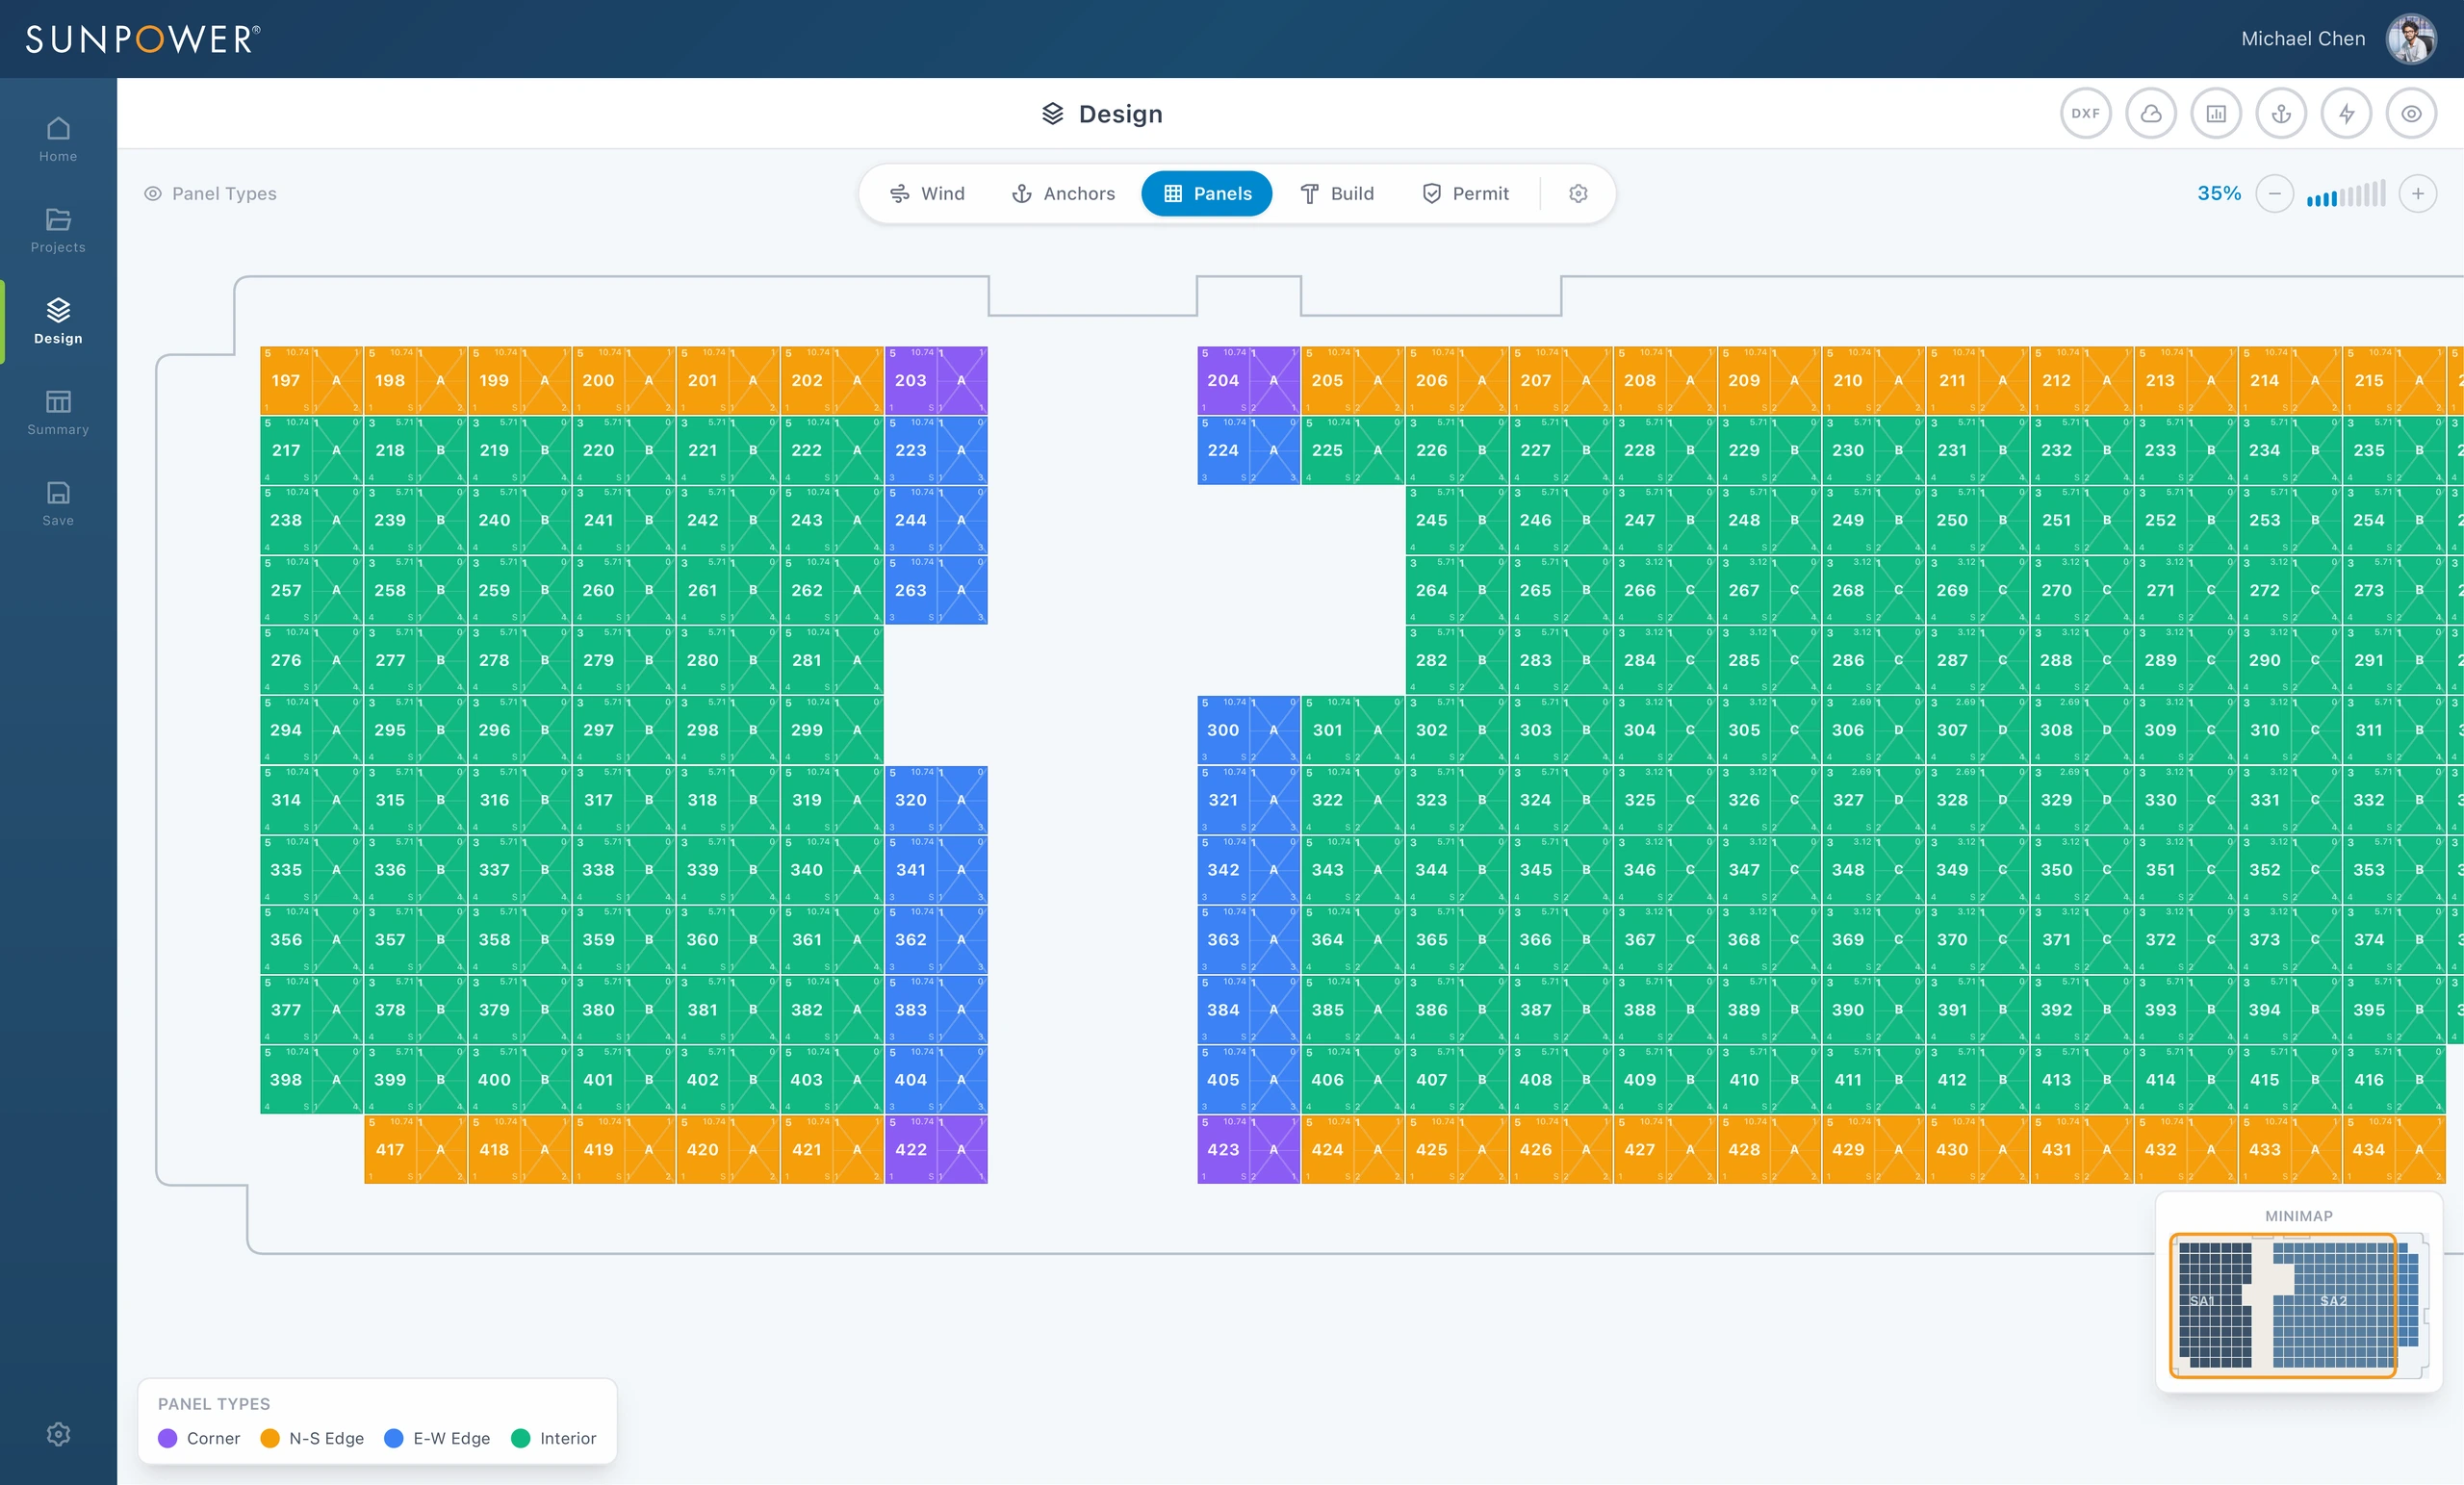
Task: Select N-S edge panel 417
Action: click(x=415, y=1150)
